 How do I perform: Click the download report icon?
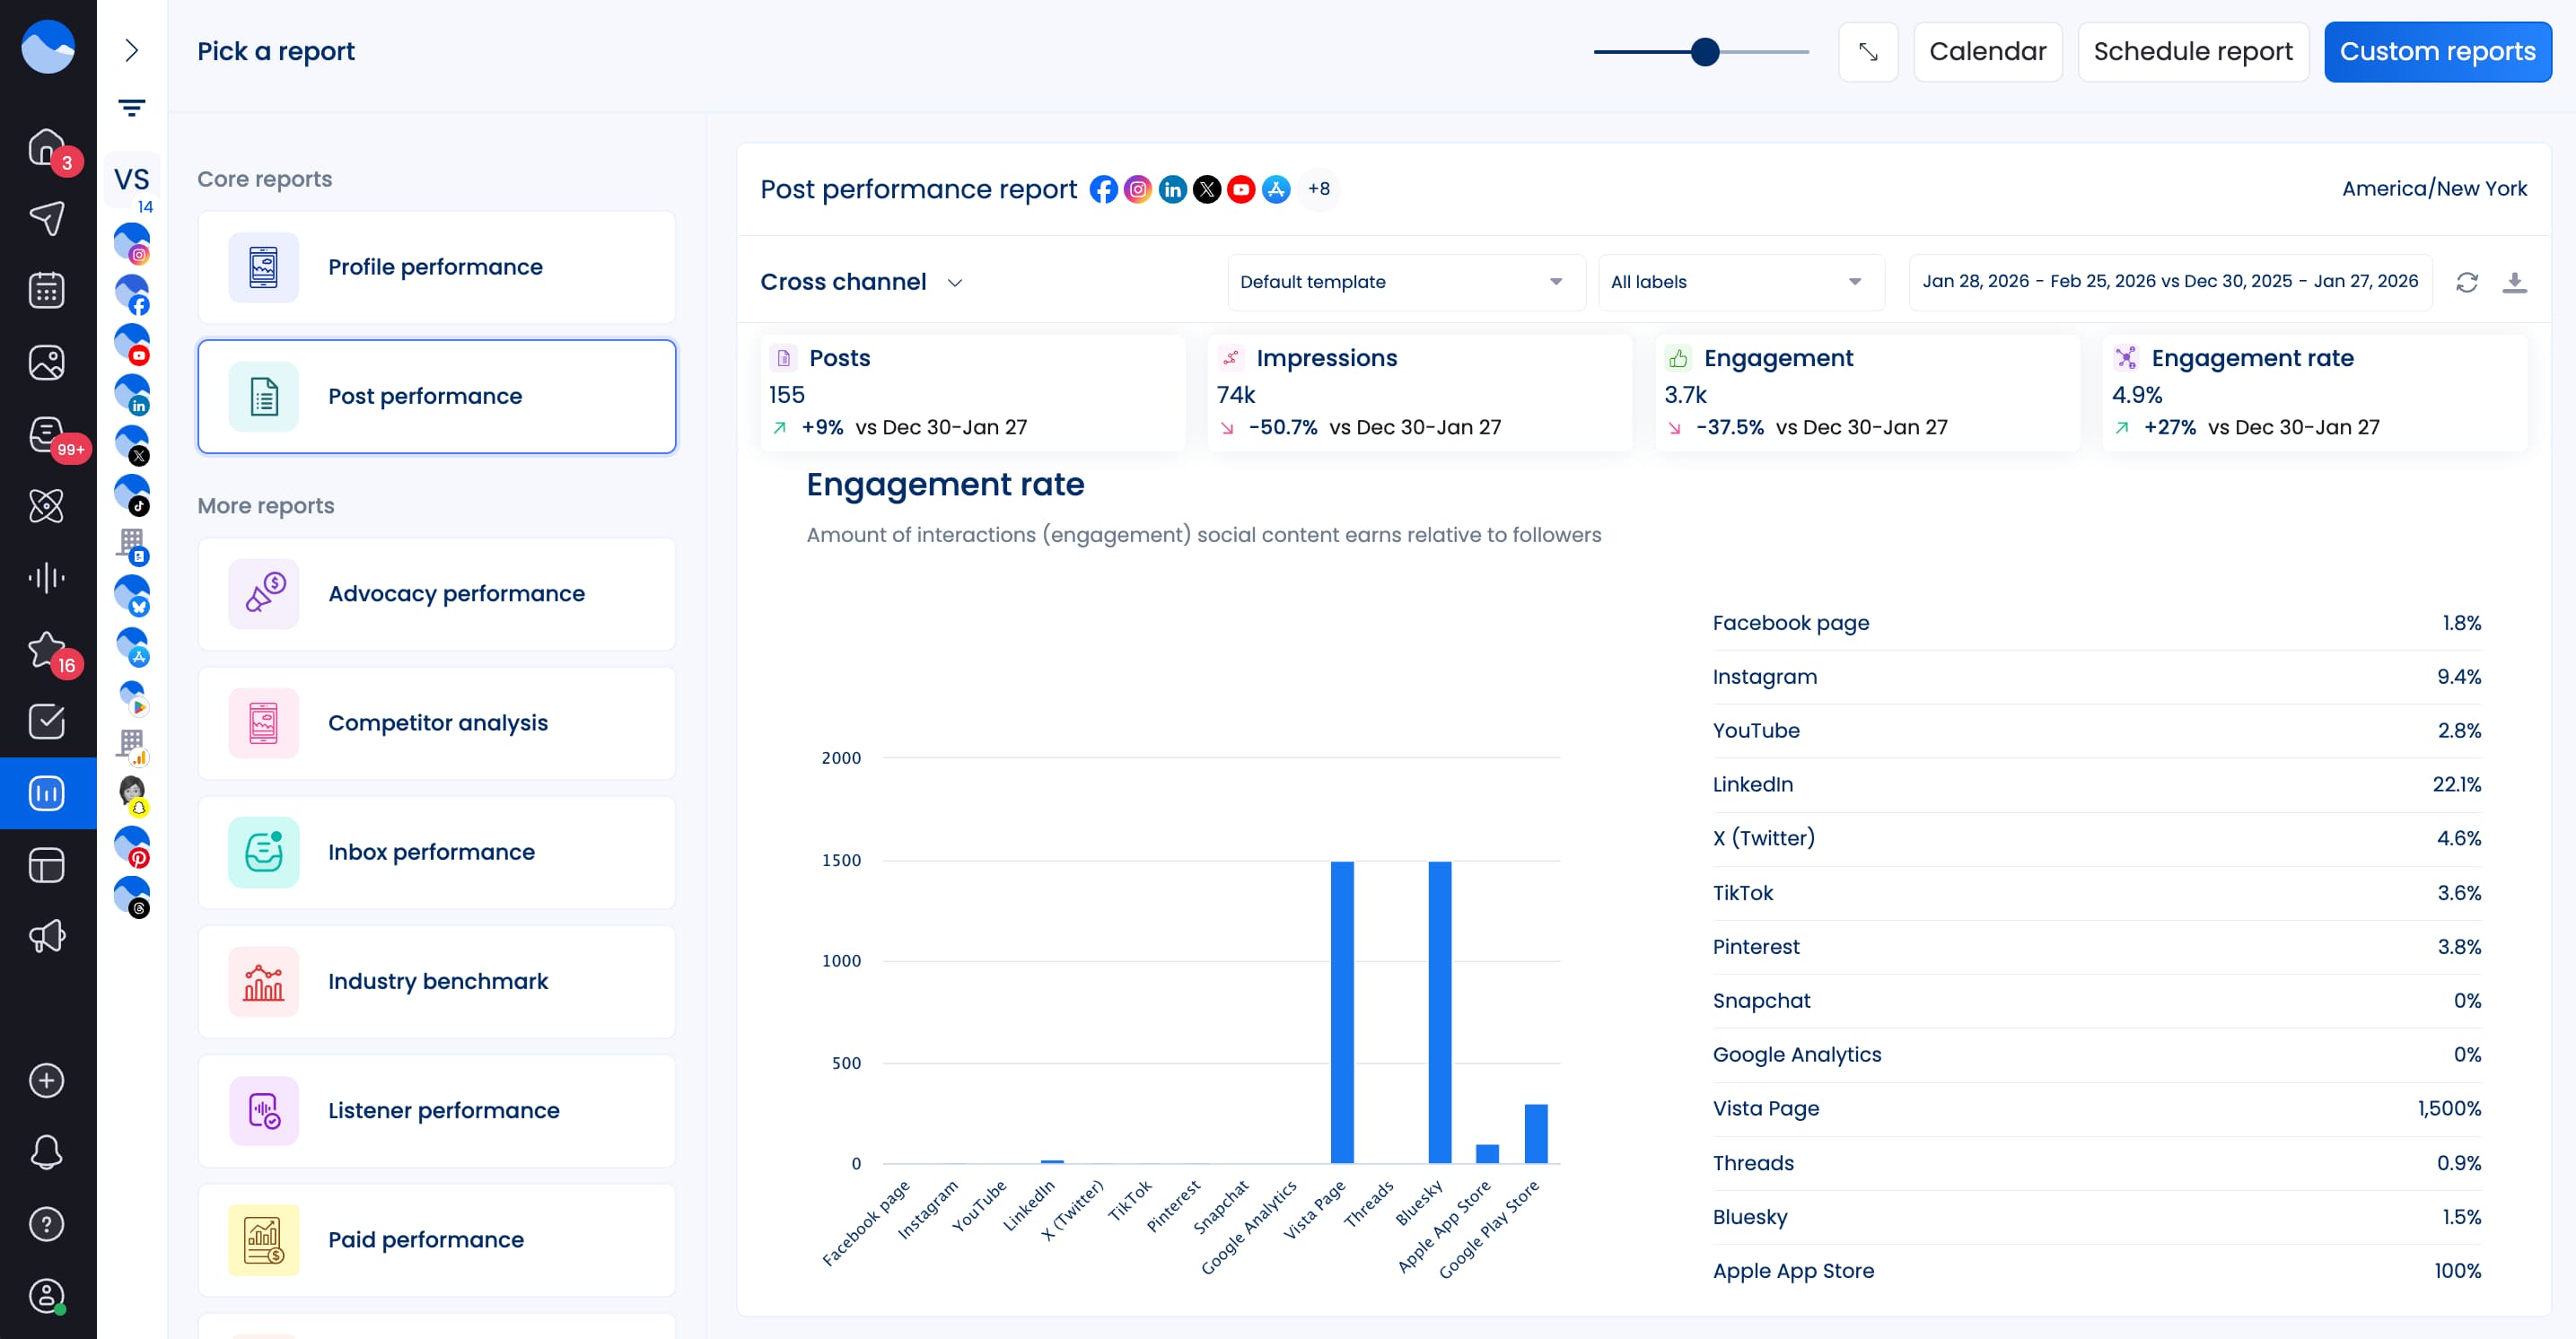2517,282
